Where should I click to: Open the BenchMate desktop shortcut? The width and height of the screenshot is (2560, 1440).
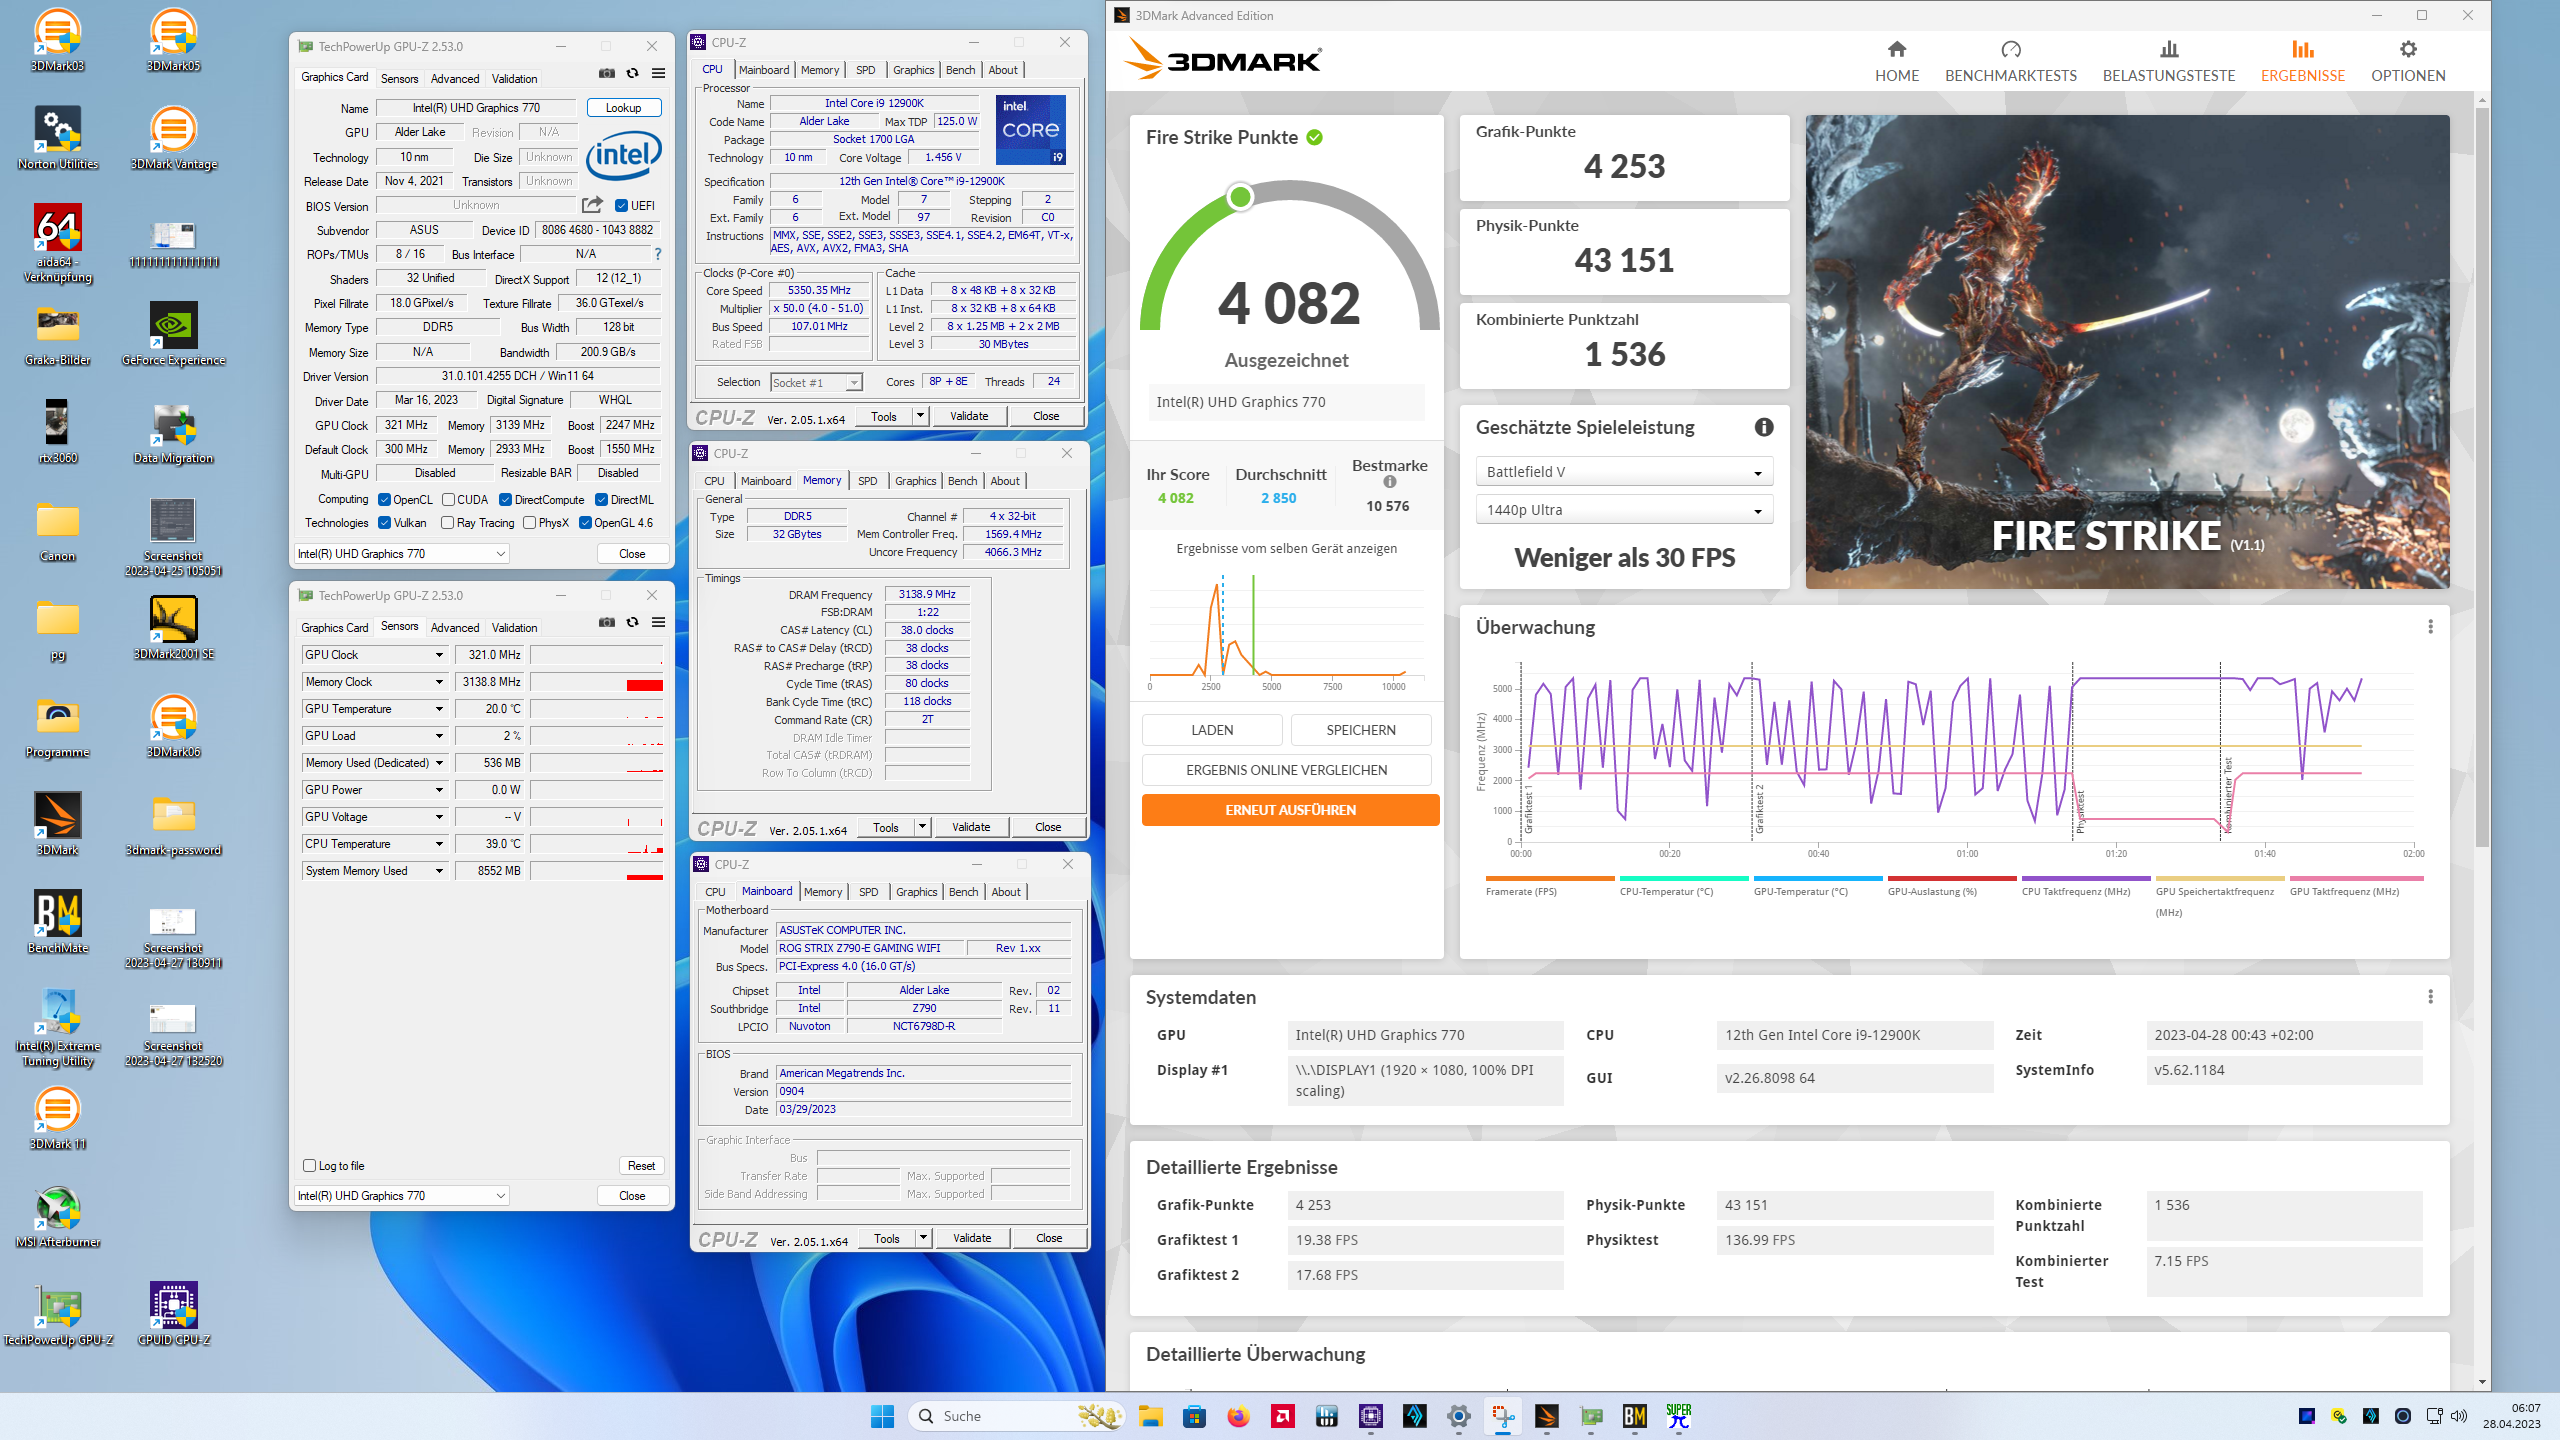pyautogui.click(x=57, y=922)
